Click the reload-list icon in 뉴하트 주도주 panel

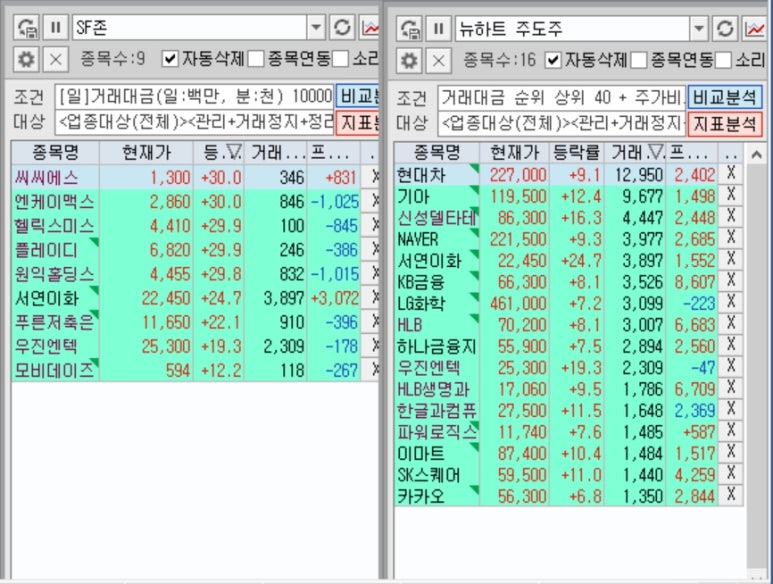click(x=409, y=28)
